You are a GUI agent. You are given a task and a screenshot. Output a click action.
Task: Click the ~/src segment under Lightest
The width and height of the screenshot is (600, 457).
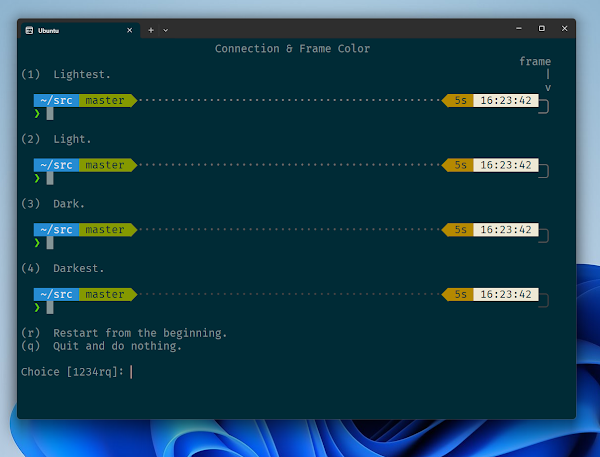click(x=56, y=100)
